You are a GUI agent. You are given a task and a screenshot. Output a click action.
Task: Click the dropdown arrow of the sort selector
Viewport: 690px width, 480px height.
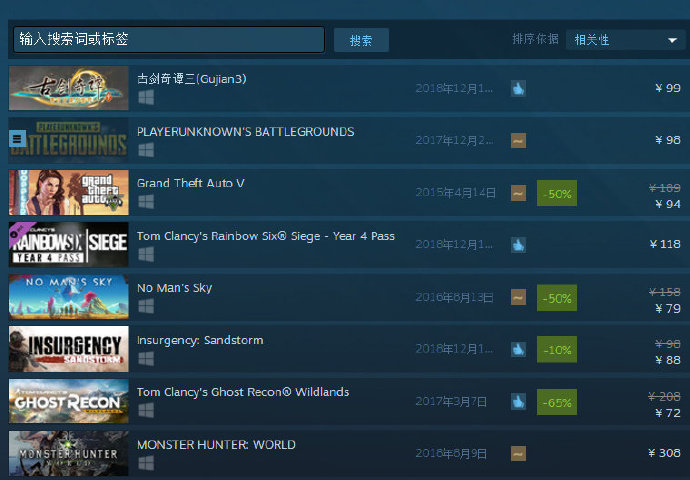click(672, 40)
